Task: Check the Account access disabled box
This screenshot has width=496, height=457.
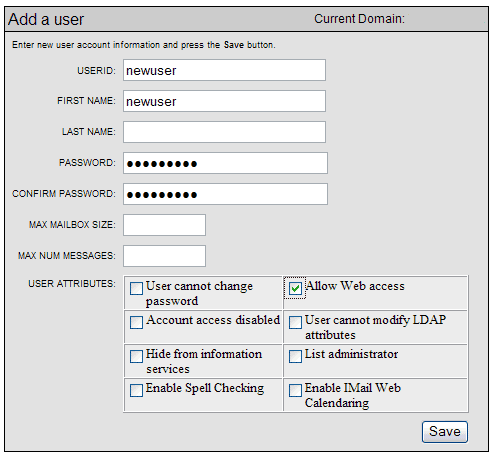Action: (x=136, y=322)
